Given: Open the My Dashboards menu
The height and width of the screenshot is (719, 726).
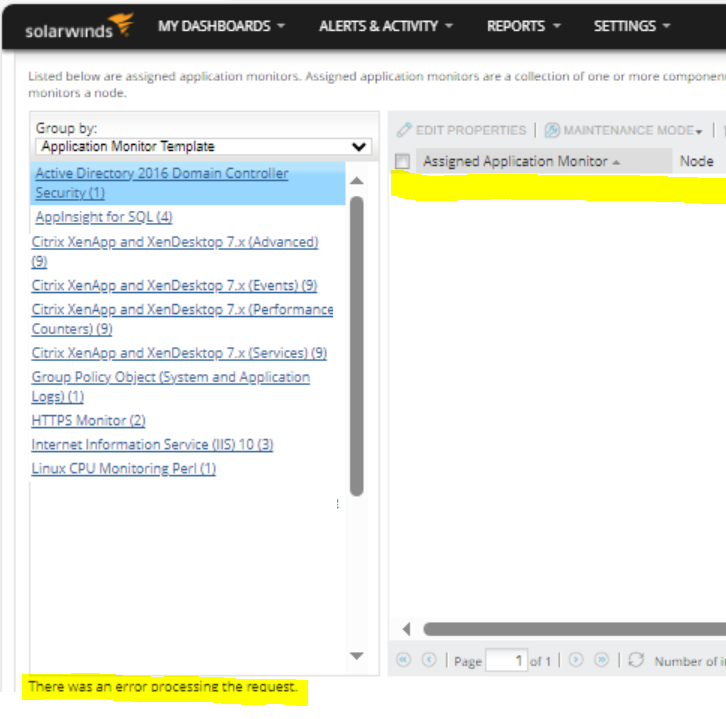Looking at the screenshot, I should pyautogui.click(x=221, y=26).
